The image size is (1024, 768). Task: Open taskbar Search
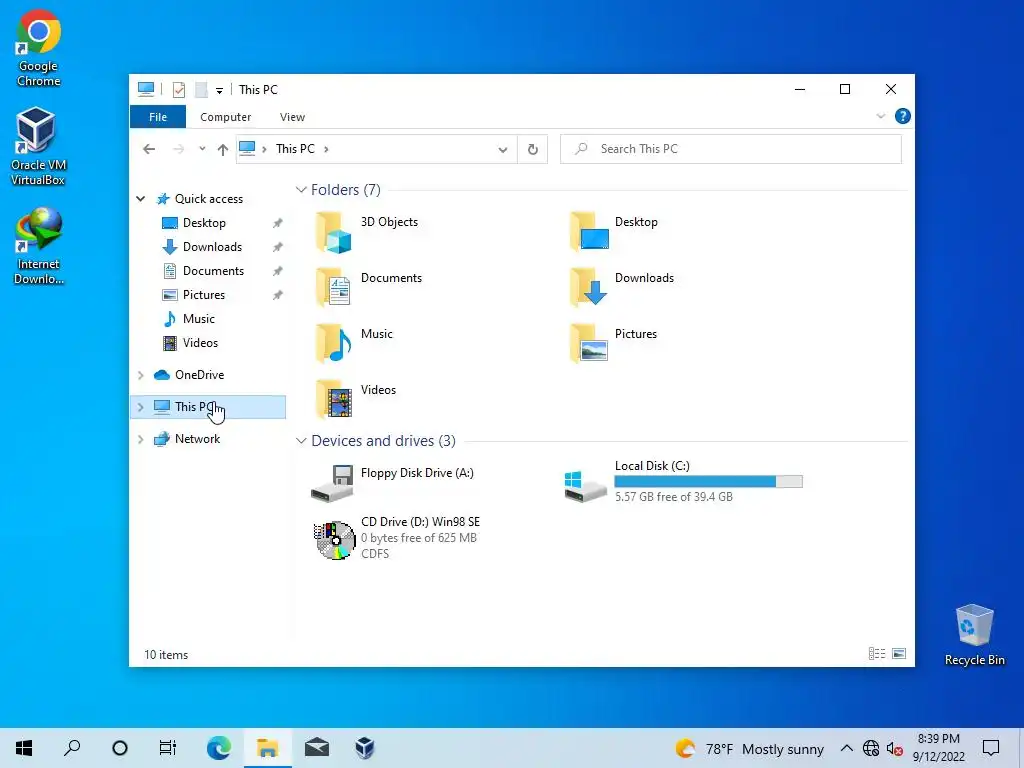point(72,748)
